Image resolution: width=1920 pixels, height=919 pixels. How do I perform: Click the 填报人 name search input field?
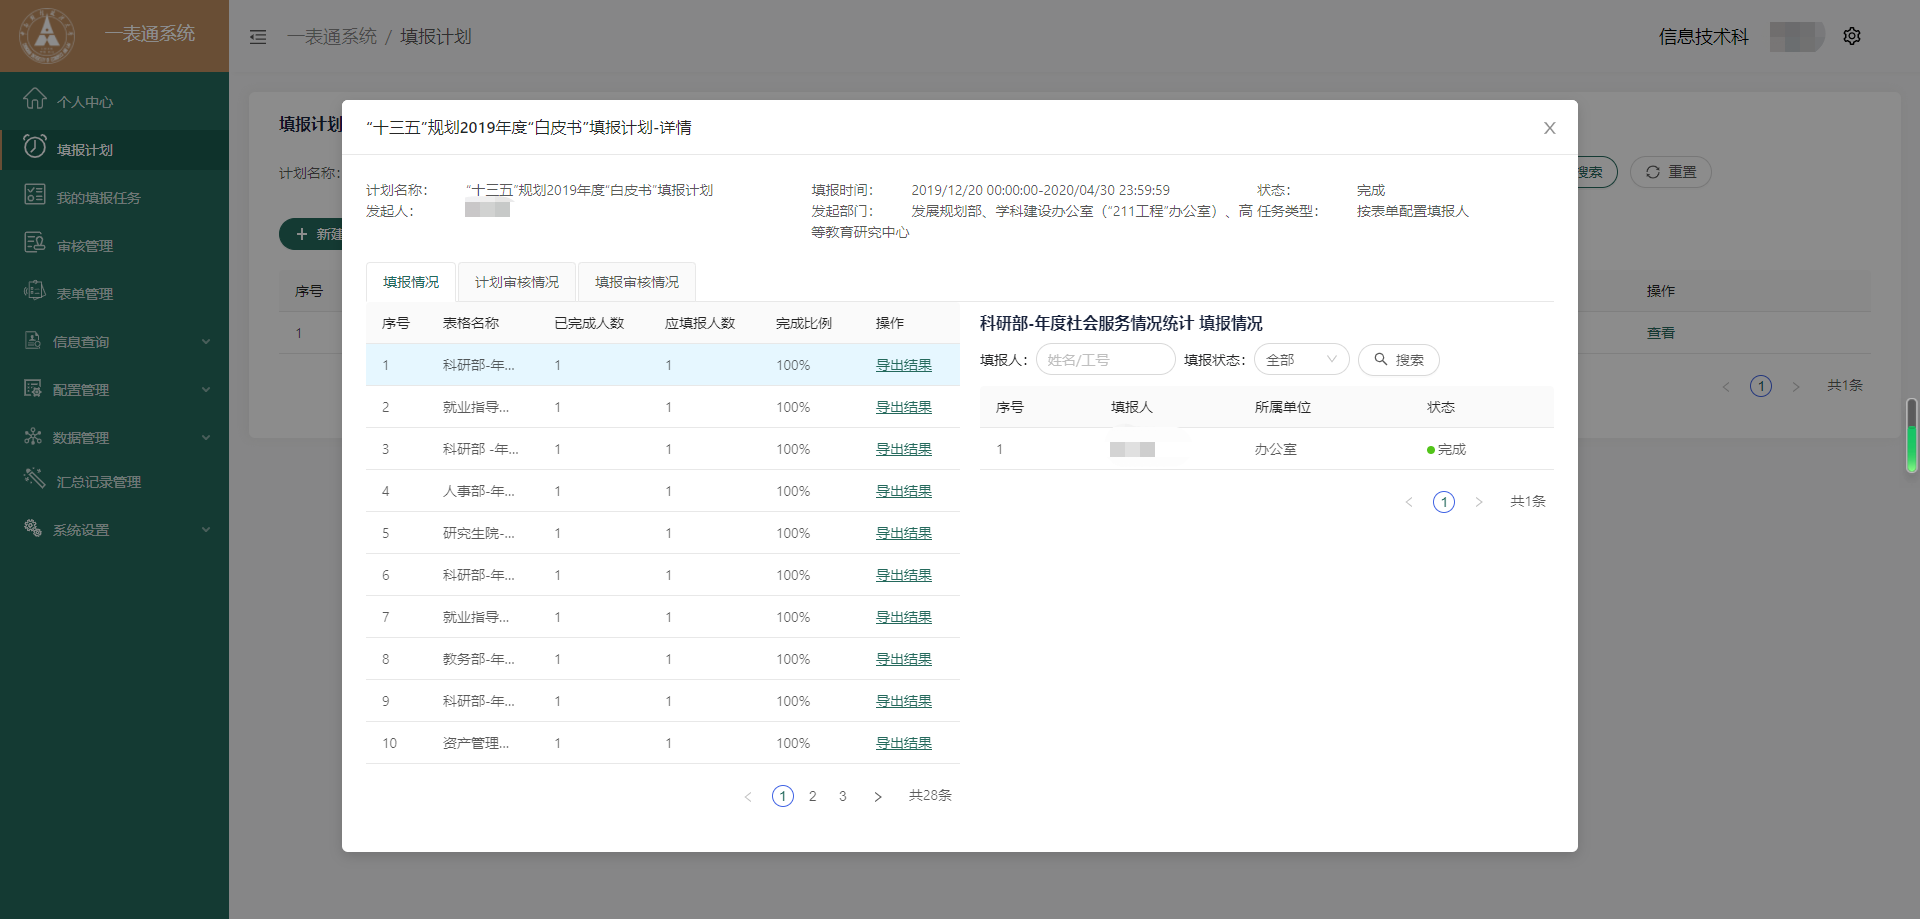coord(1105,360)
